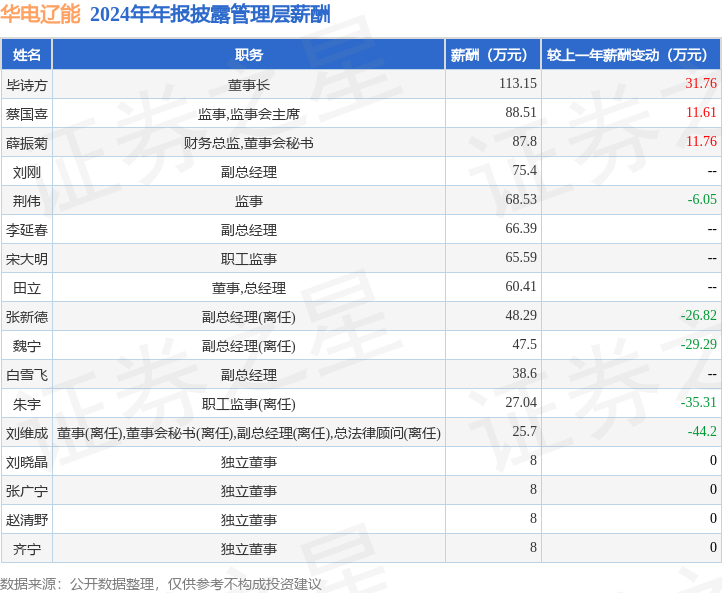Click salary value 27.04
The width and height of the screenshot is (722, 593).
(x=521, y=402)
